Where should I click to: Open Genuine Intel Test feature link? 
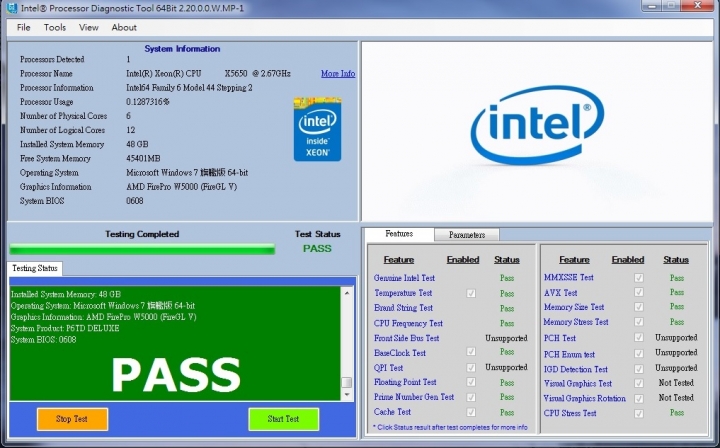(x=404, y=278)
